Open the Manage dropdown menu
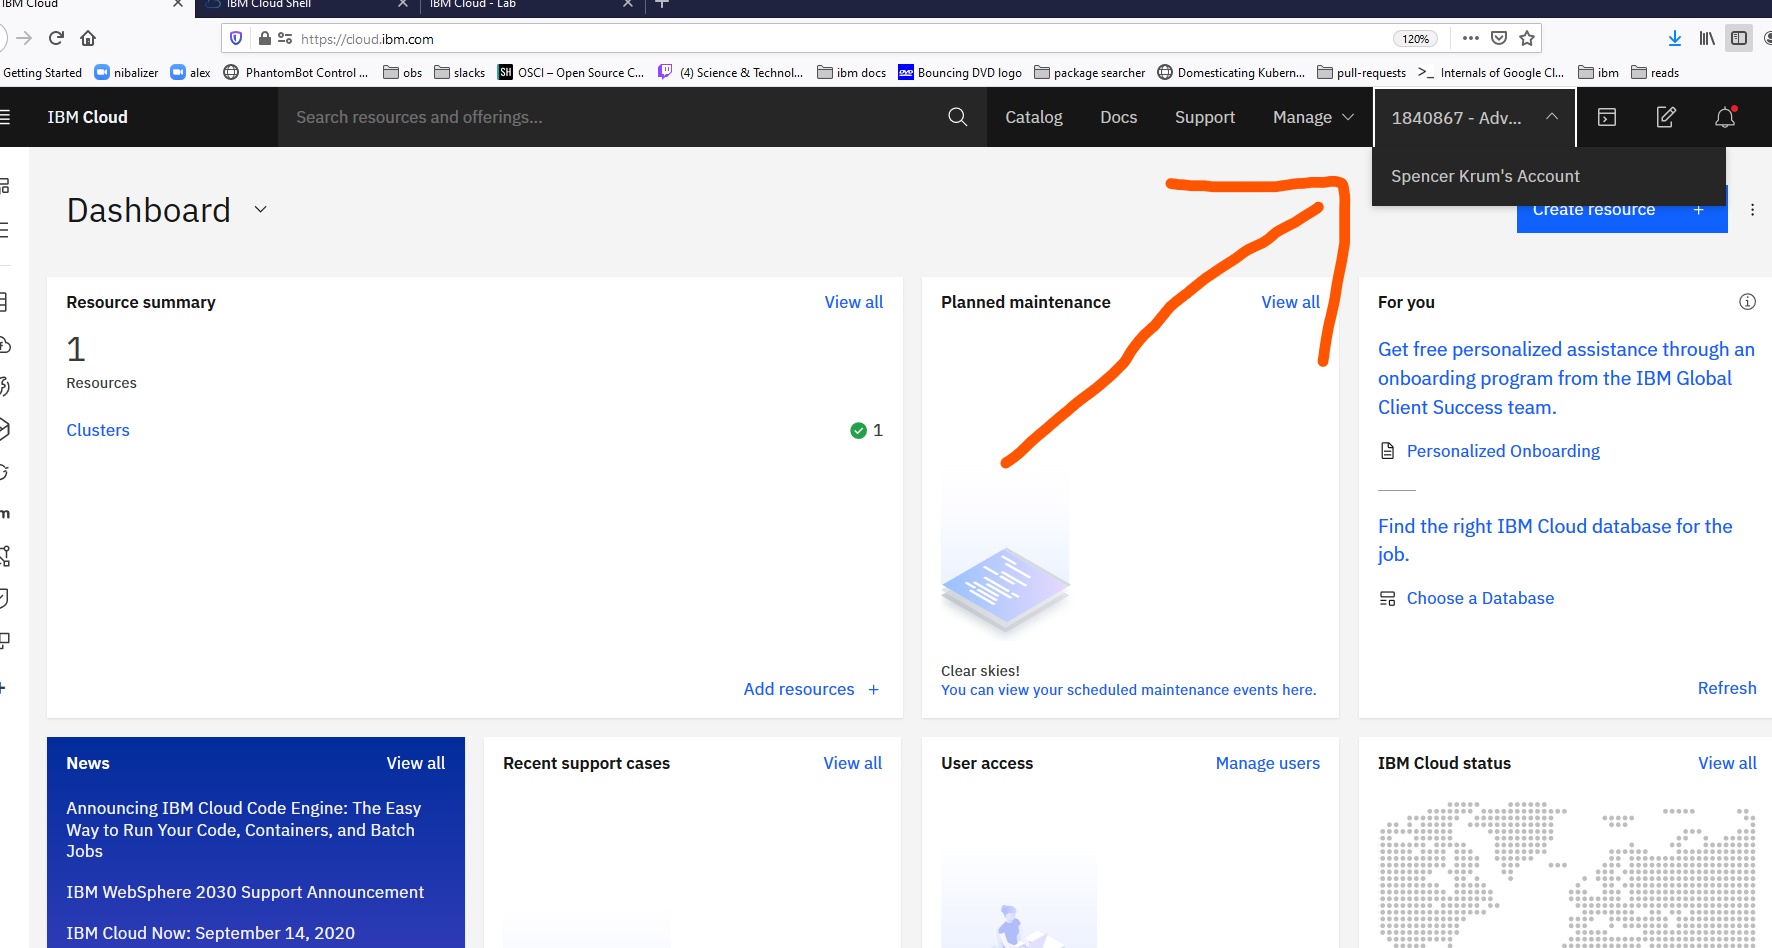The image size is (1772, 948). [x=1313, y=117]
